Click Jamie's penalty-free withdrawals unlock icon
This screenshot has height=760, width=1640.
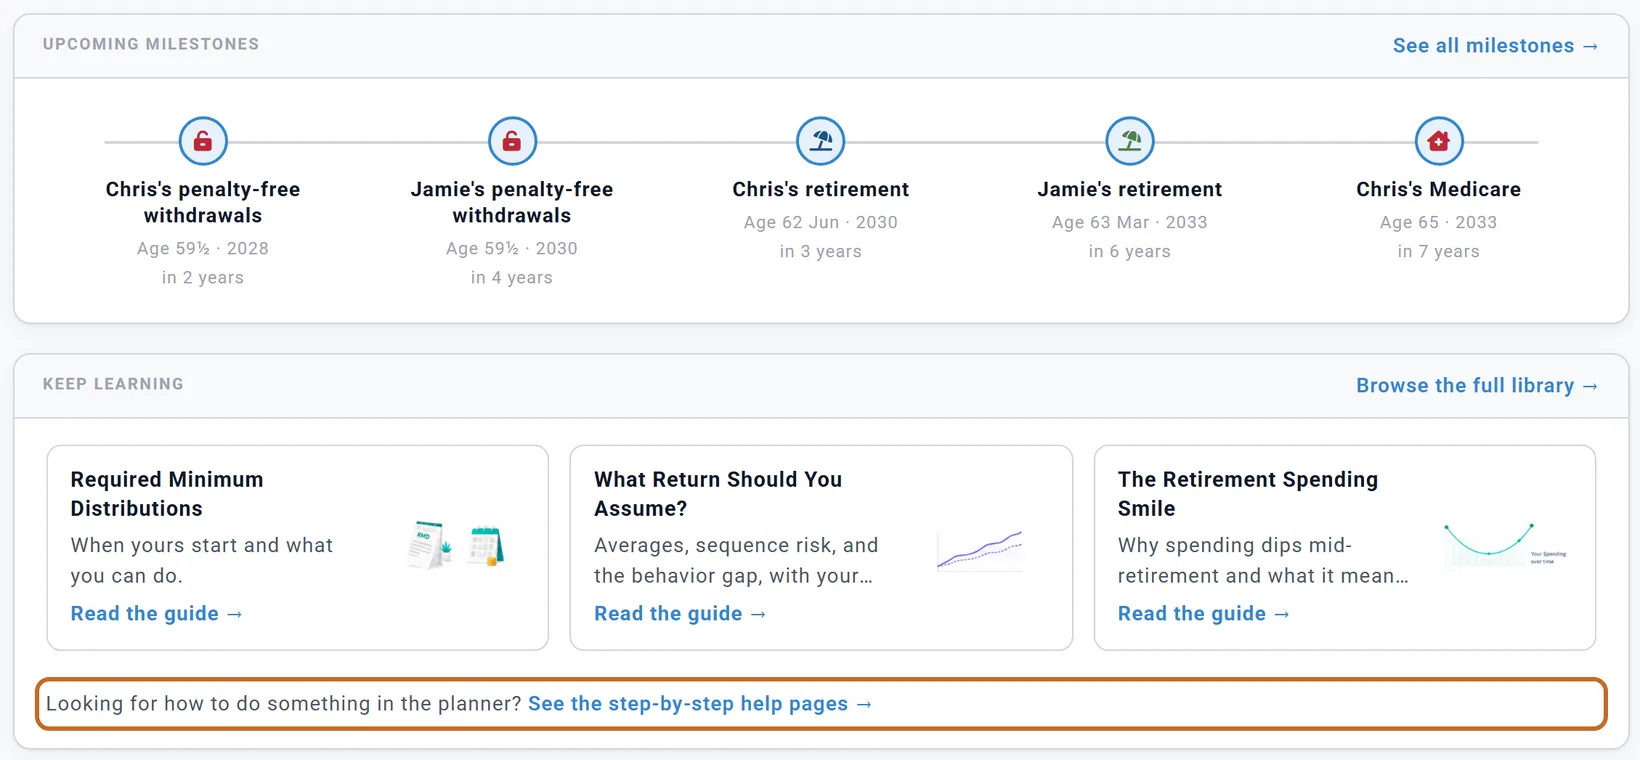pyautogui.click(x=512, y=141)
